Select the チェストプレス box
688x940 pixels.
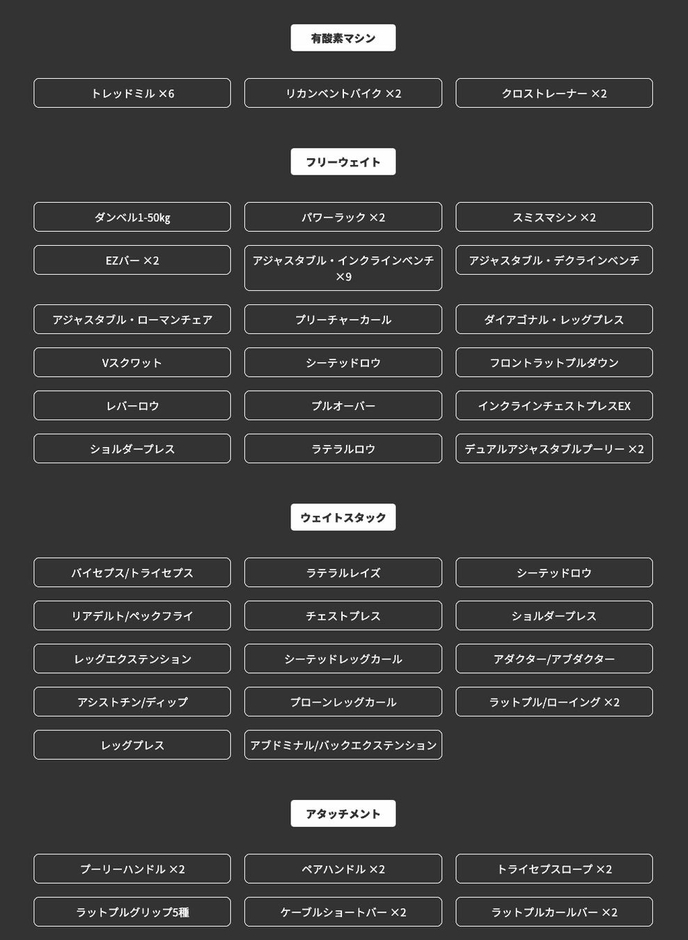[343, 616]
